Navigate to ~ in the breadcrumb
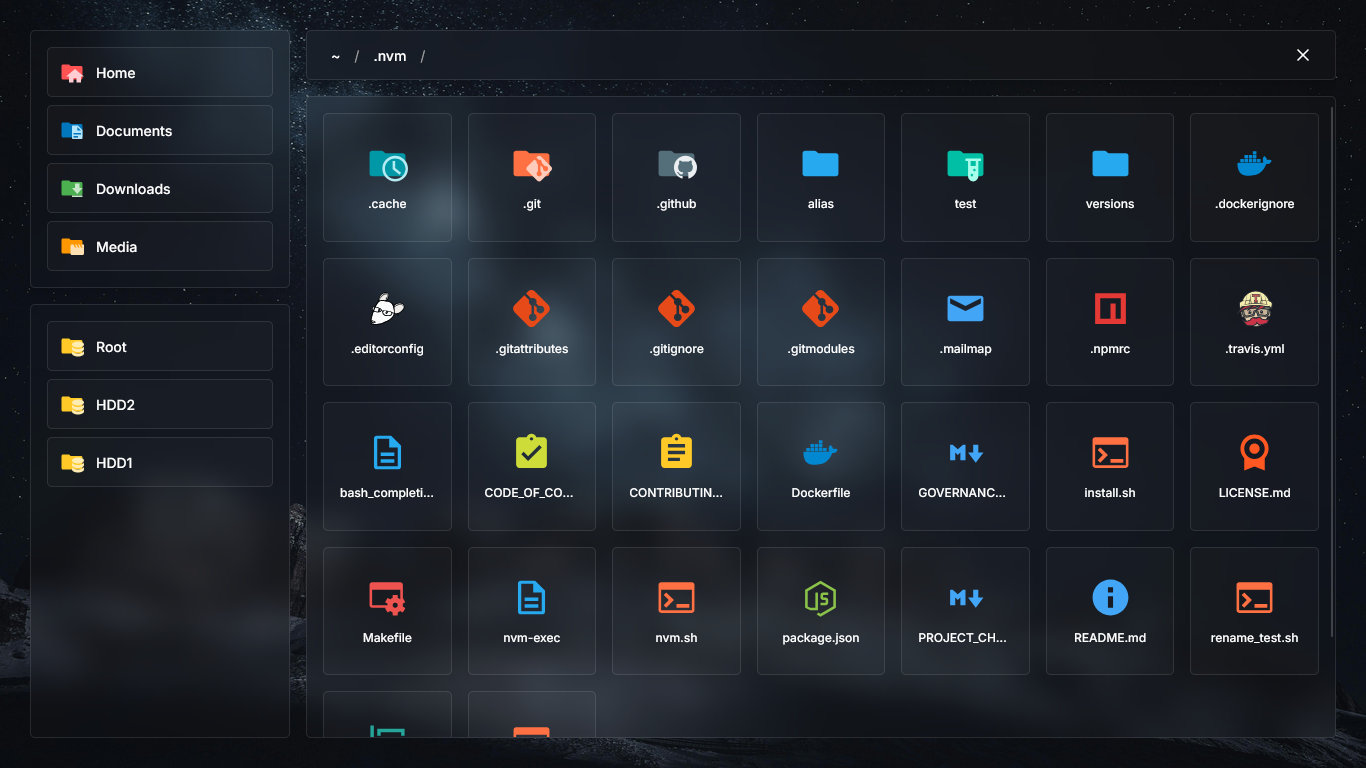 coord(336,56)
